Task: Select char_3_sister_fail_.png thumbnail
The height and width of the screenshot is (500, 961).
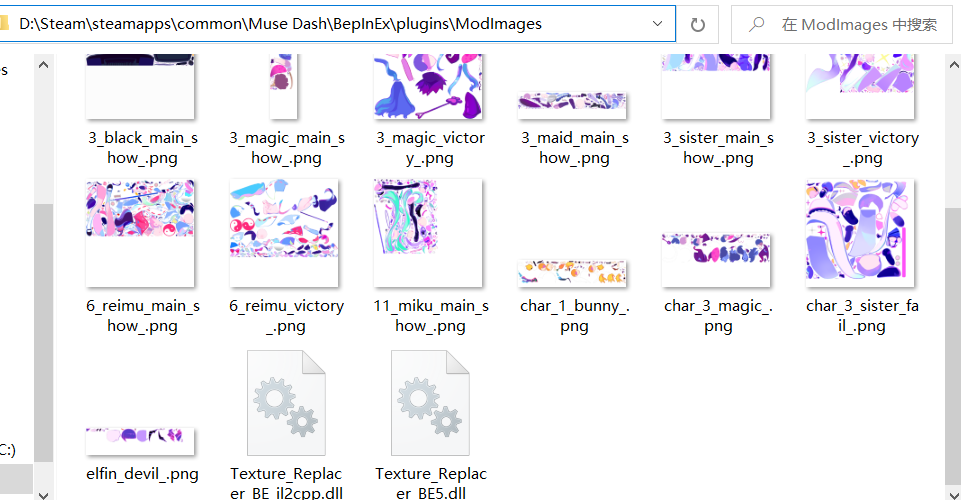Action: pyautogui.click(x=860, y=233)
